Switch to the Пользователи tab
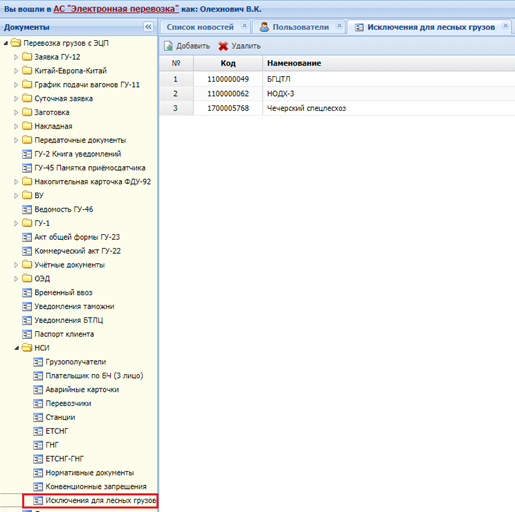Screen dimensions: 515x512 point(301,27)
